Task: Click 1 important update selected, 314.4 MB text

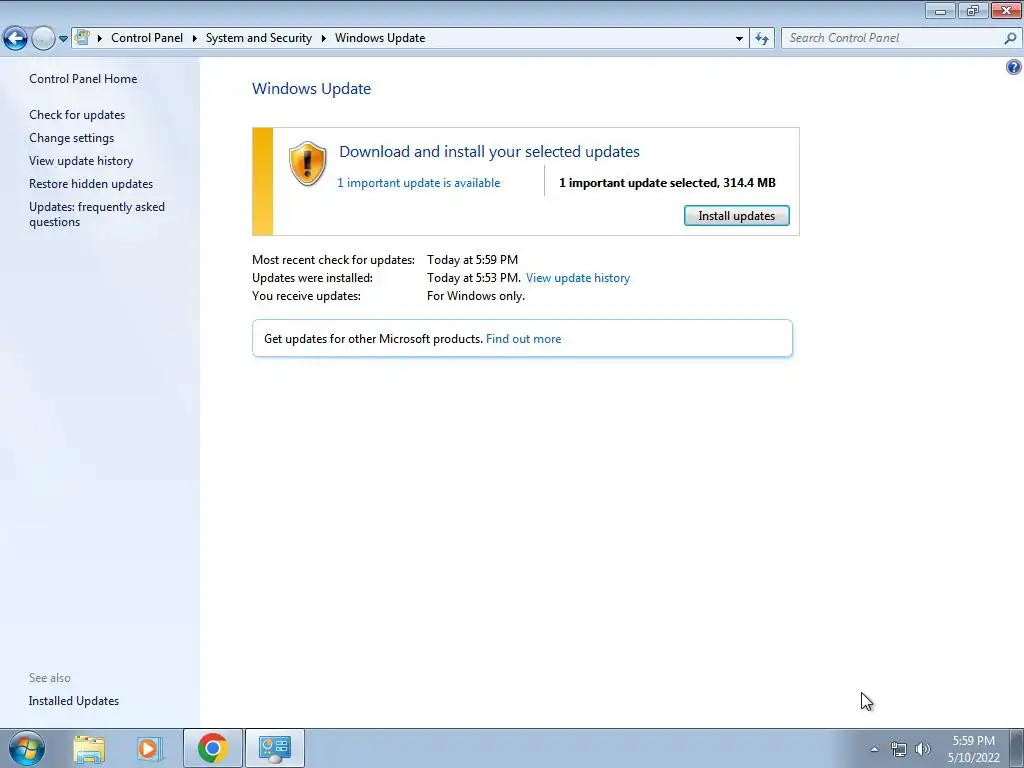Action: [x=667, y=183]
